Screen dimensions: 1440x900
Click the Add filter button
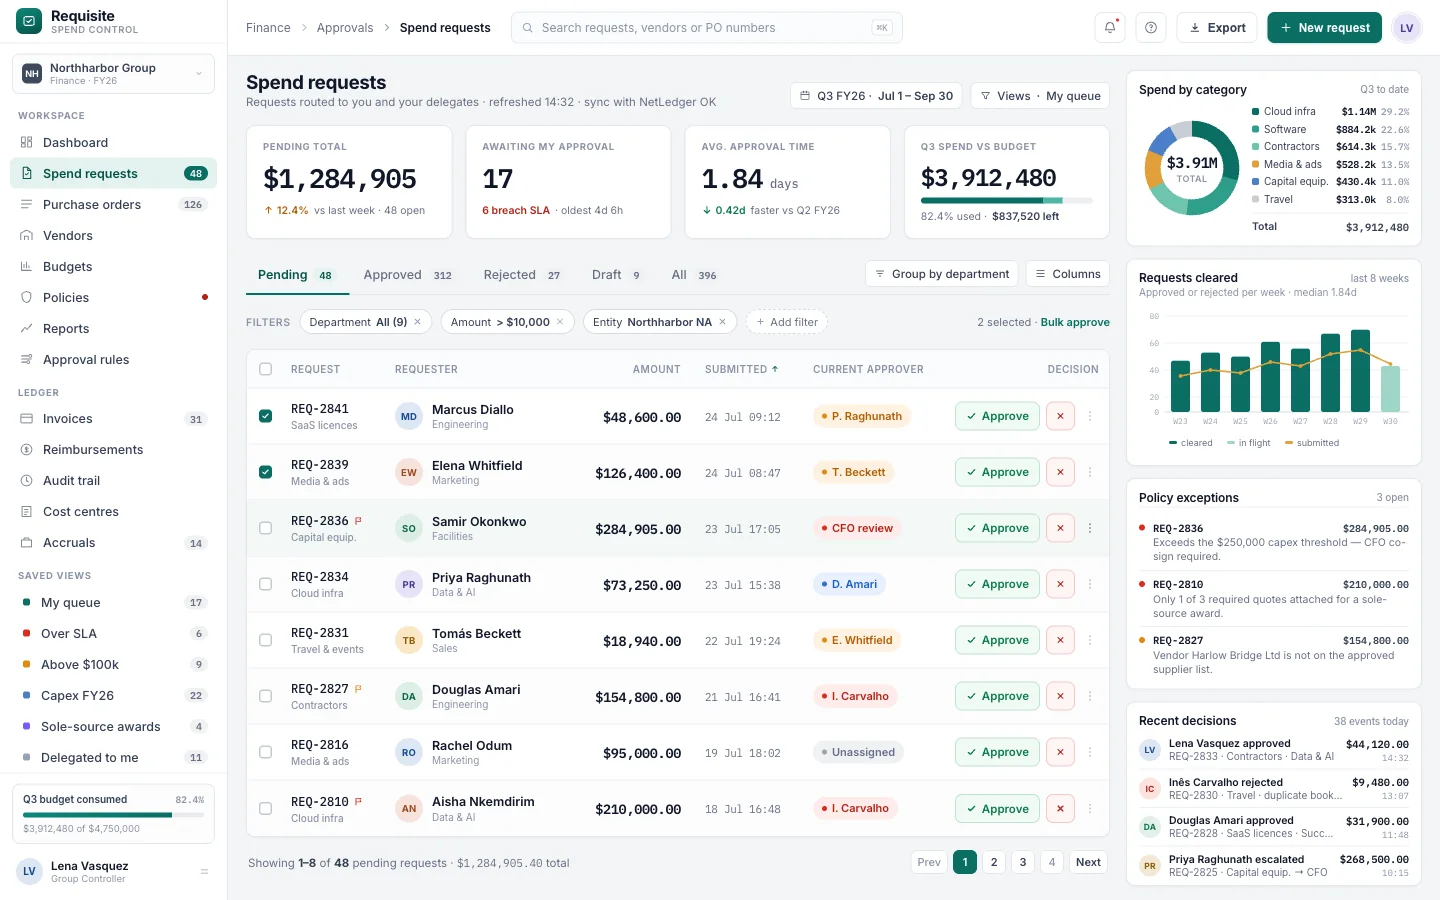(x=787, y=322)
